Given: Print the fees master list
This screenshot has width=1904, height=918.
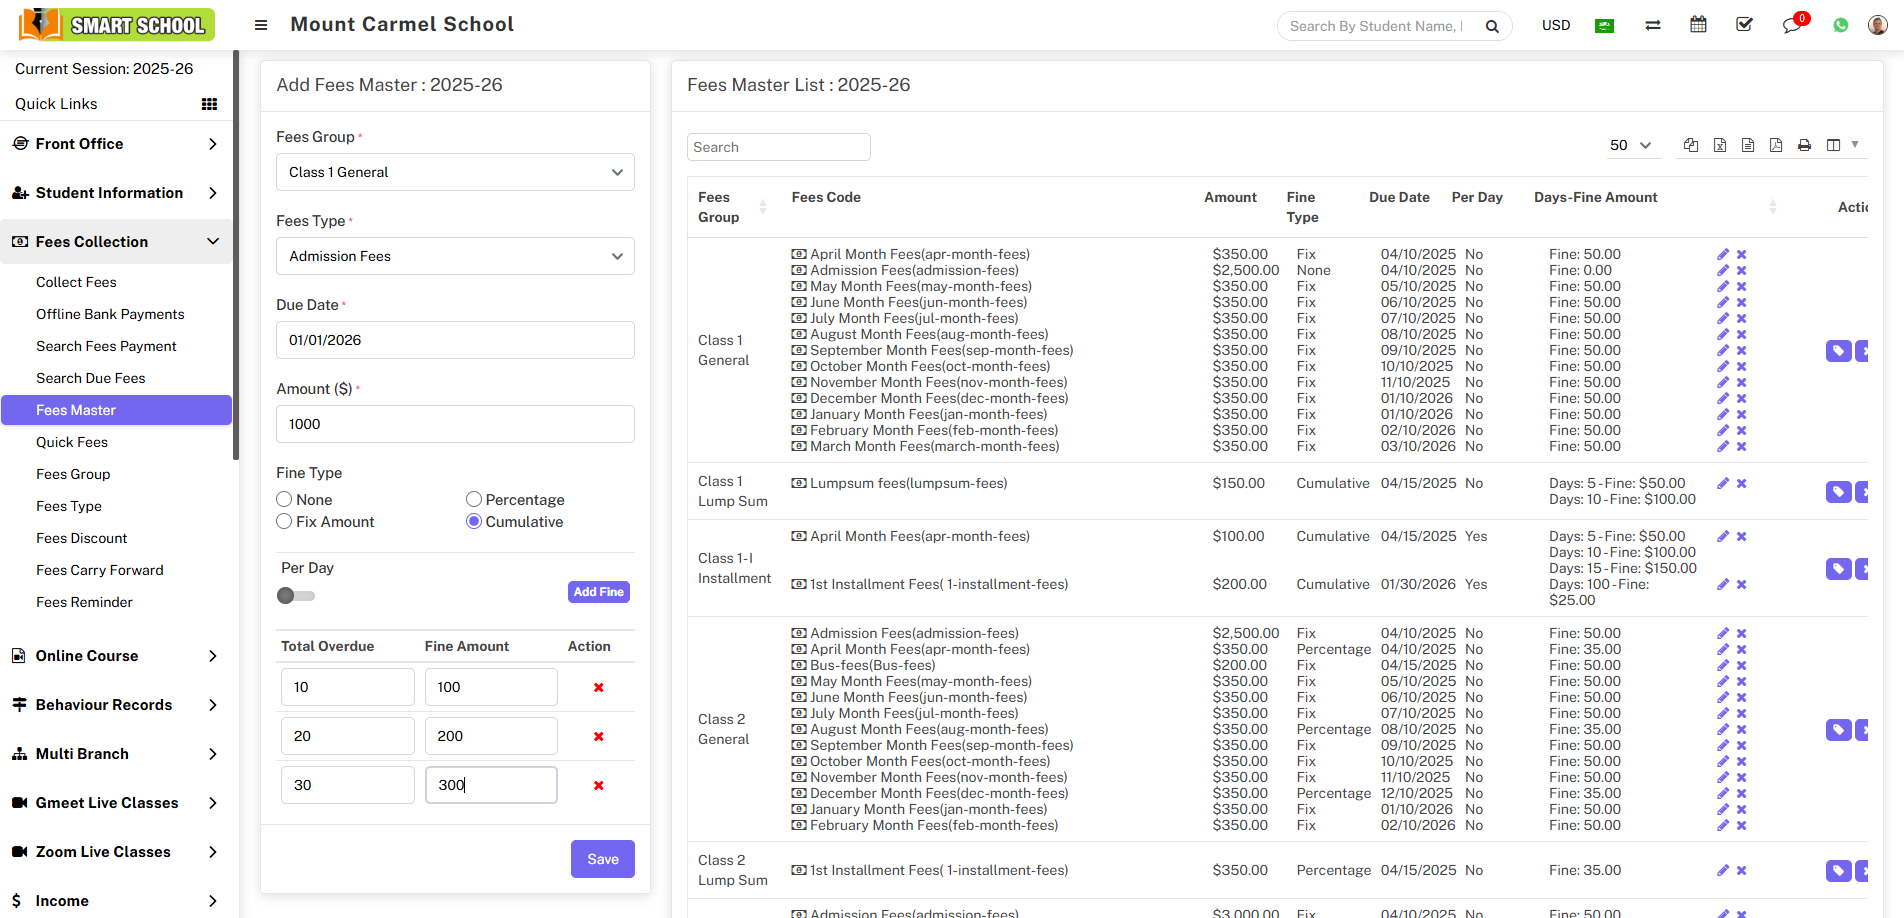Looking at the screenshot, I should (1804, 145).
